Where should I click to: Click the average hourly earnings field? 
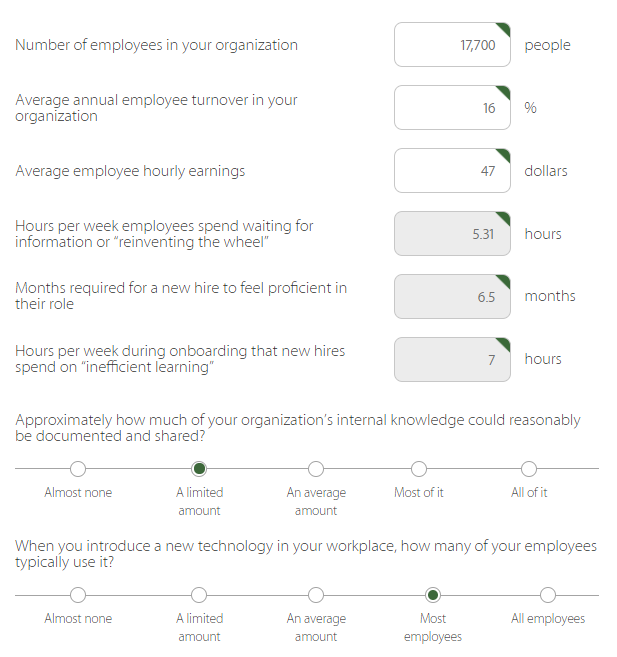point(452,171)
